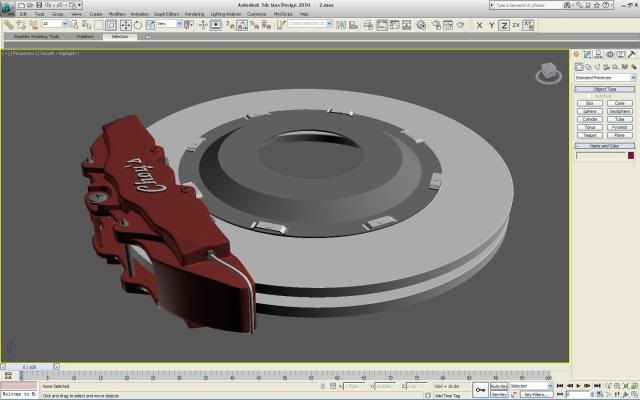Open Key Filters dialog

(x=537, y=395)
